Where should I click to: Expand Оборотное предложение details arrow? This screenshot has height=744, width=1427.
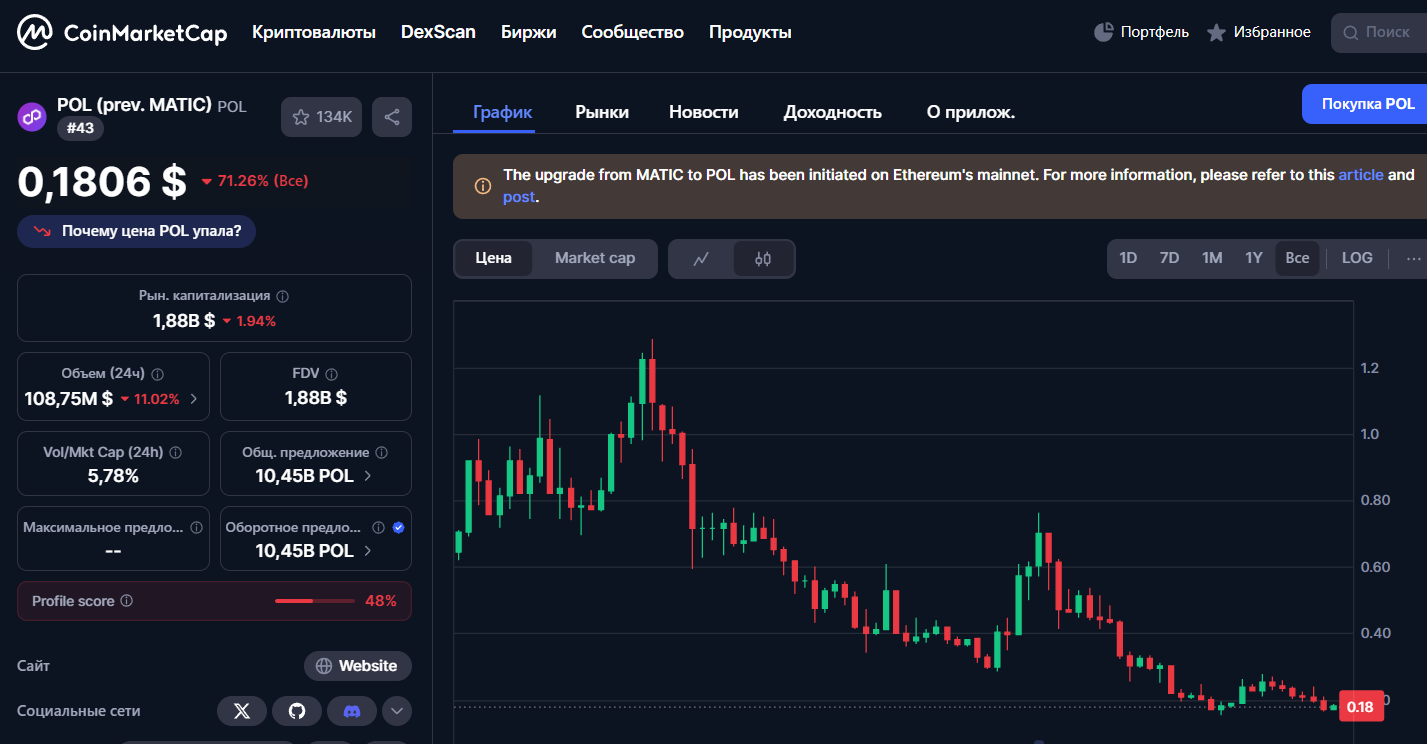[x=368, y=551]
